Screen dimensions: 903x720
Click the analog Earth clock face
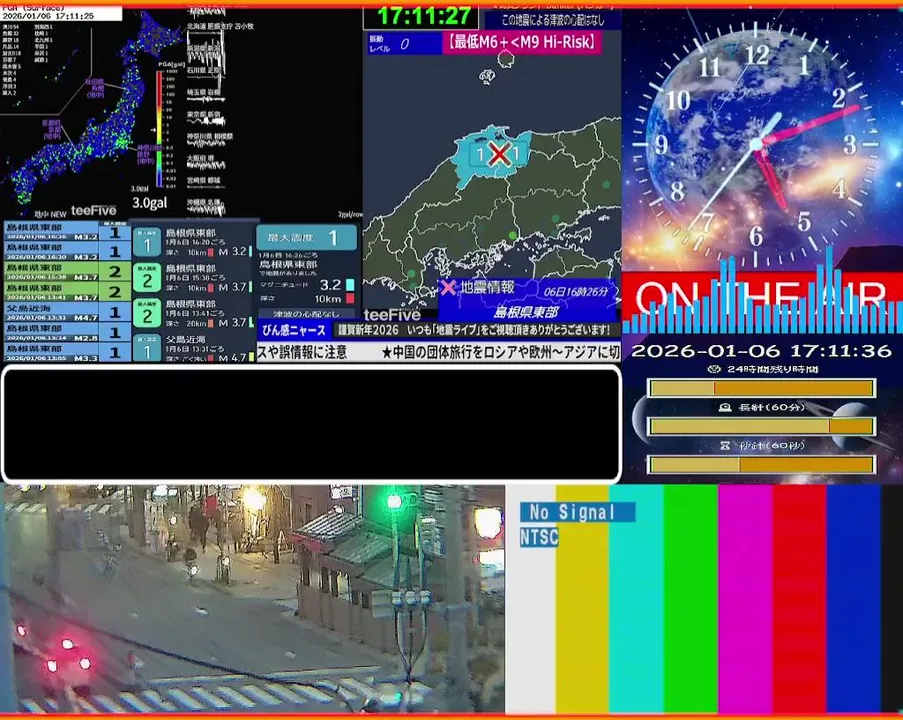click(756, 142)
